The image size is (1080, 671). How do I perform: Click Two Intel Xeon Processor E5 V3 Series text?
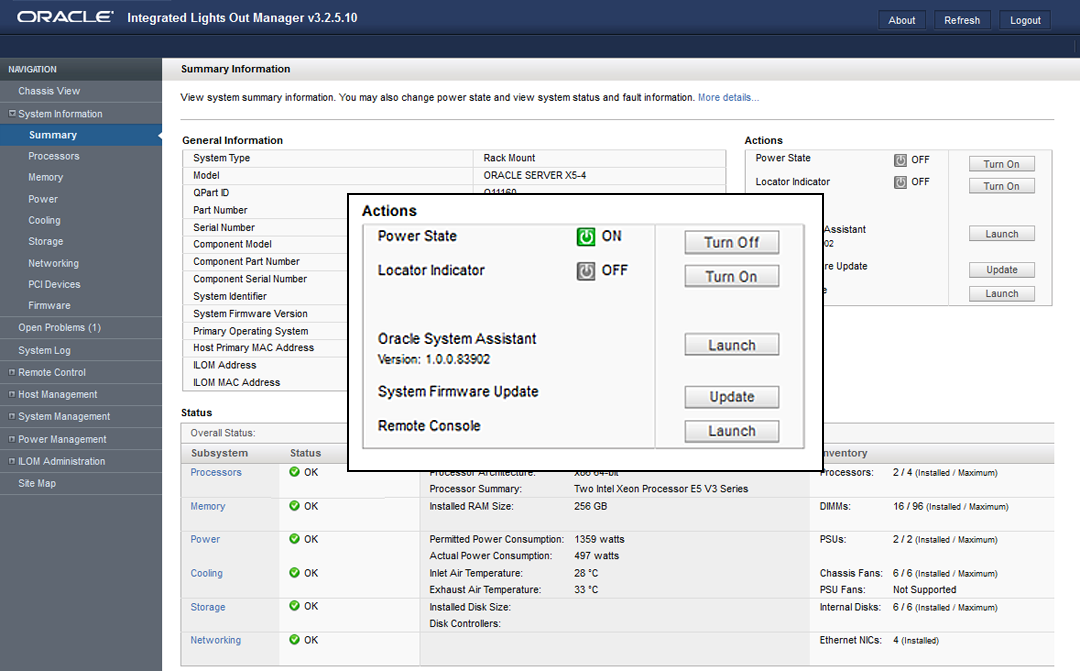click(661, 488)
